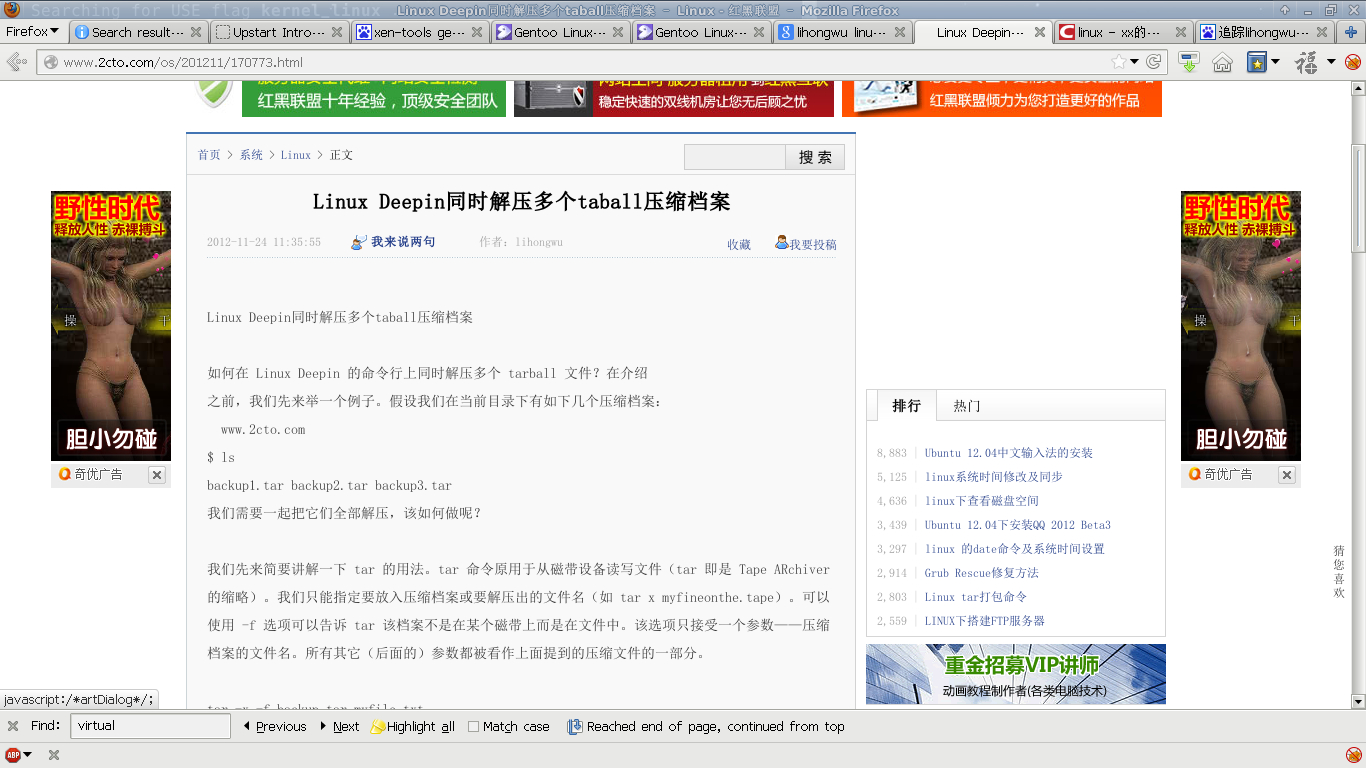Viewport: 1366px width, 768px height.
Task: Open the URL history dropdown arrow
Action: click(1136, 62)
